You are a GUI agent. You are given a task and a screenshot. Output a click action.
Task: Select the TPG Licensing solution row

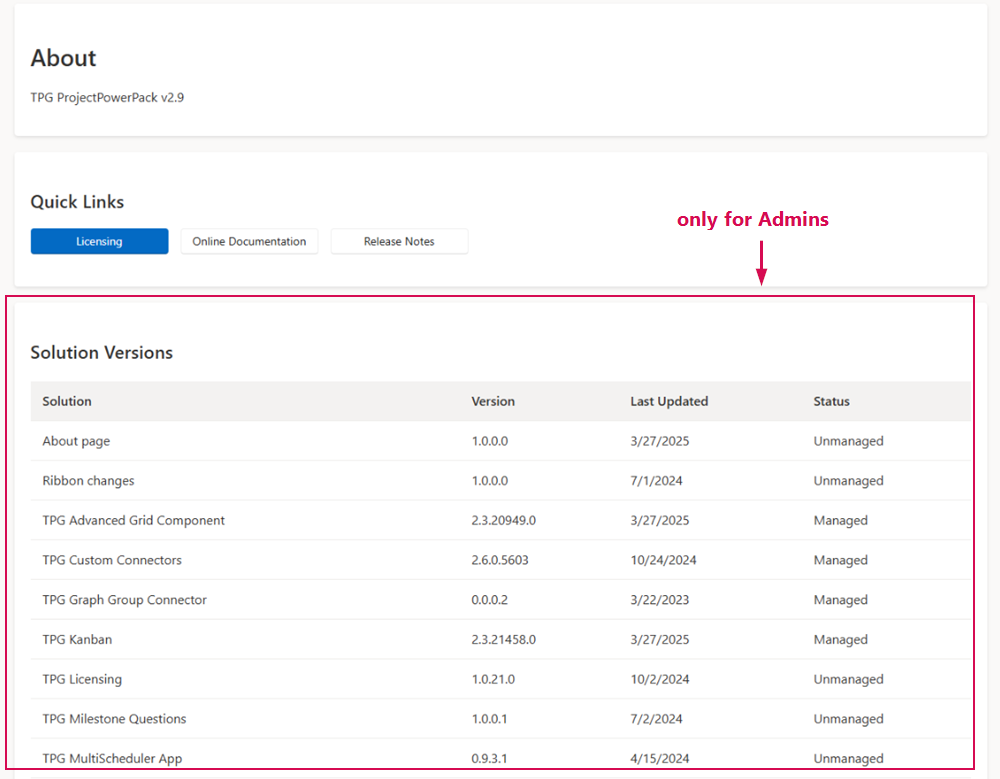pyautogui.click(x=82, y=679)
